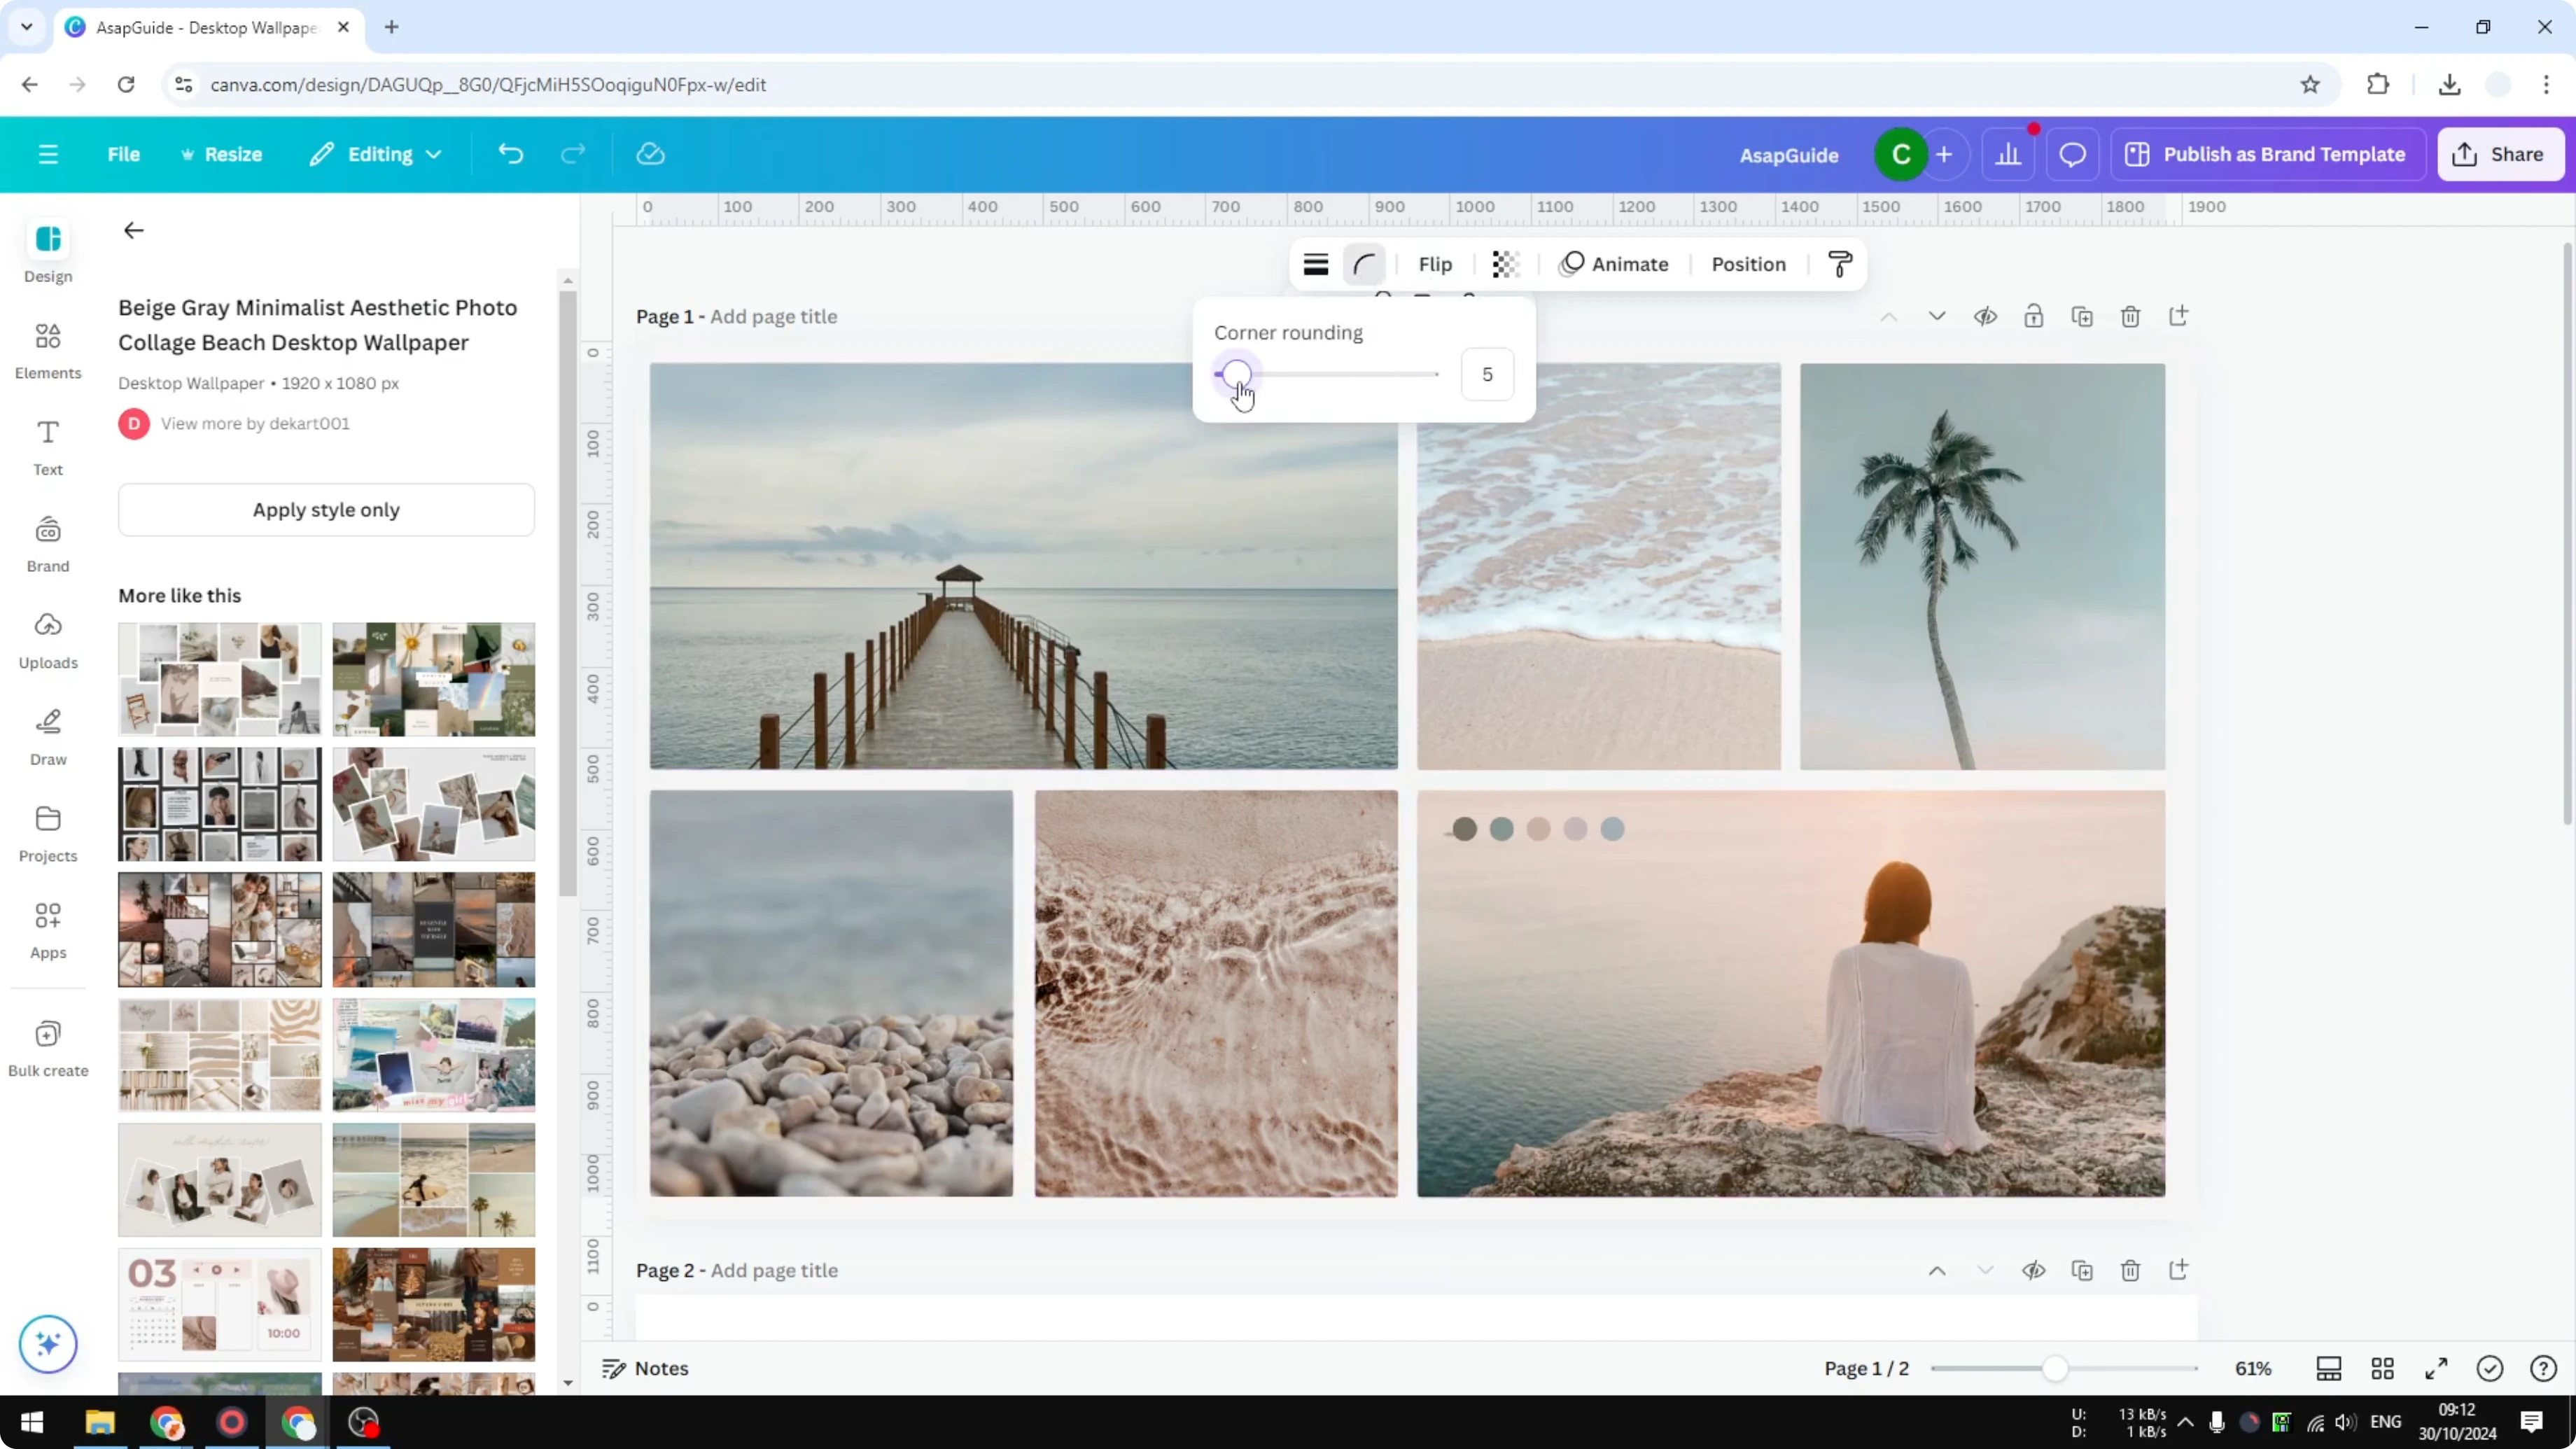Open the File menu
The width and height of the screenshot is (2576, 1449).
pos(124,154)
